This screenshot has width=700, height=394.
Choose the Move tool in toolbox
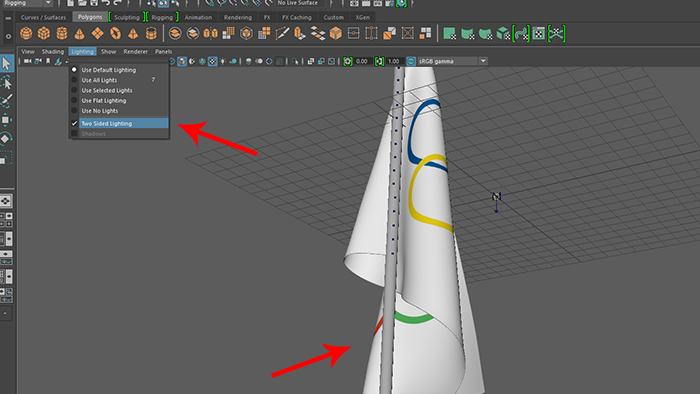pyautogui.click(x=6, y=120)
